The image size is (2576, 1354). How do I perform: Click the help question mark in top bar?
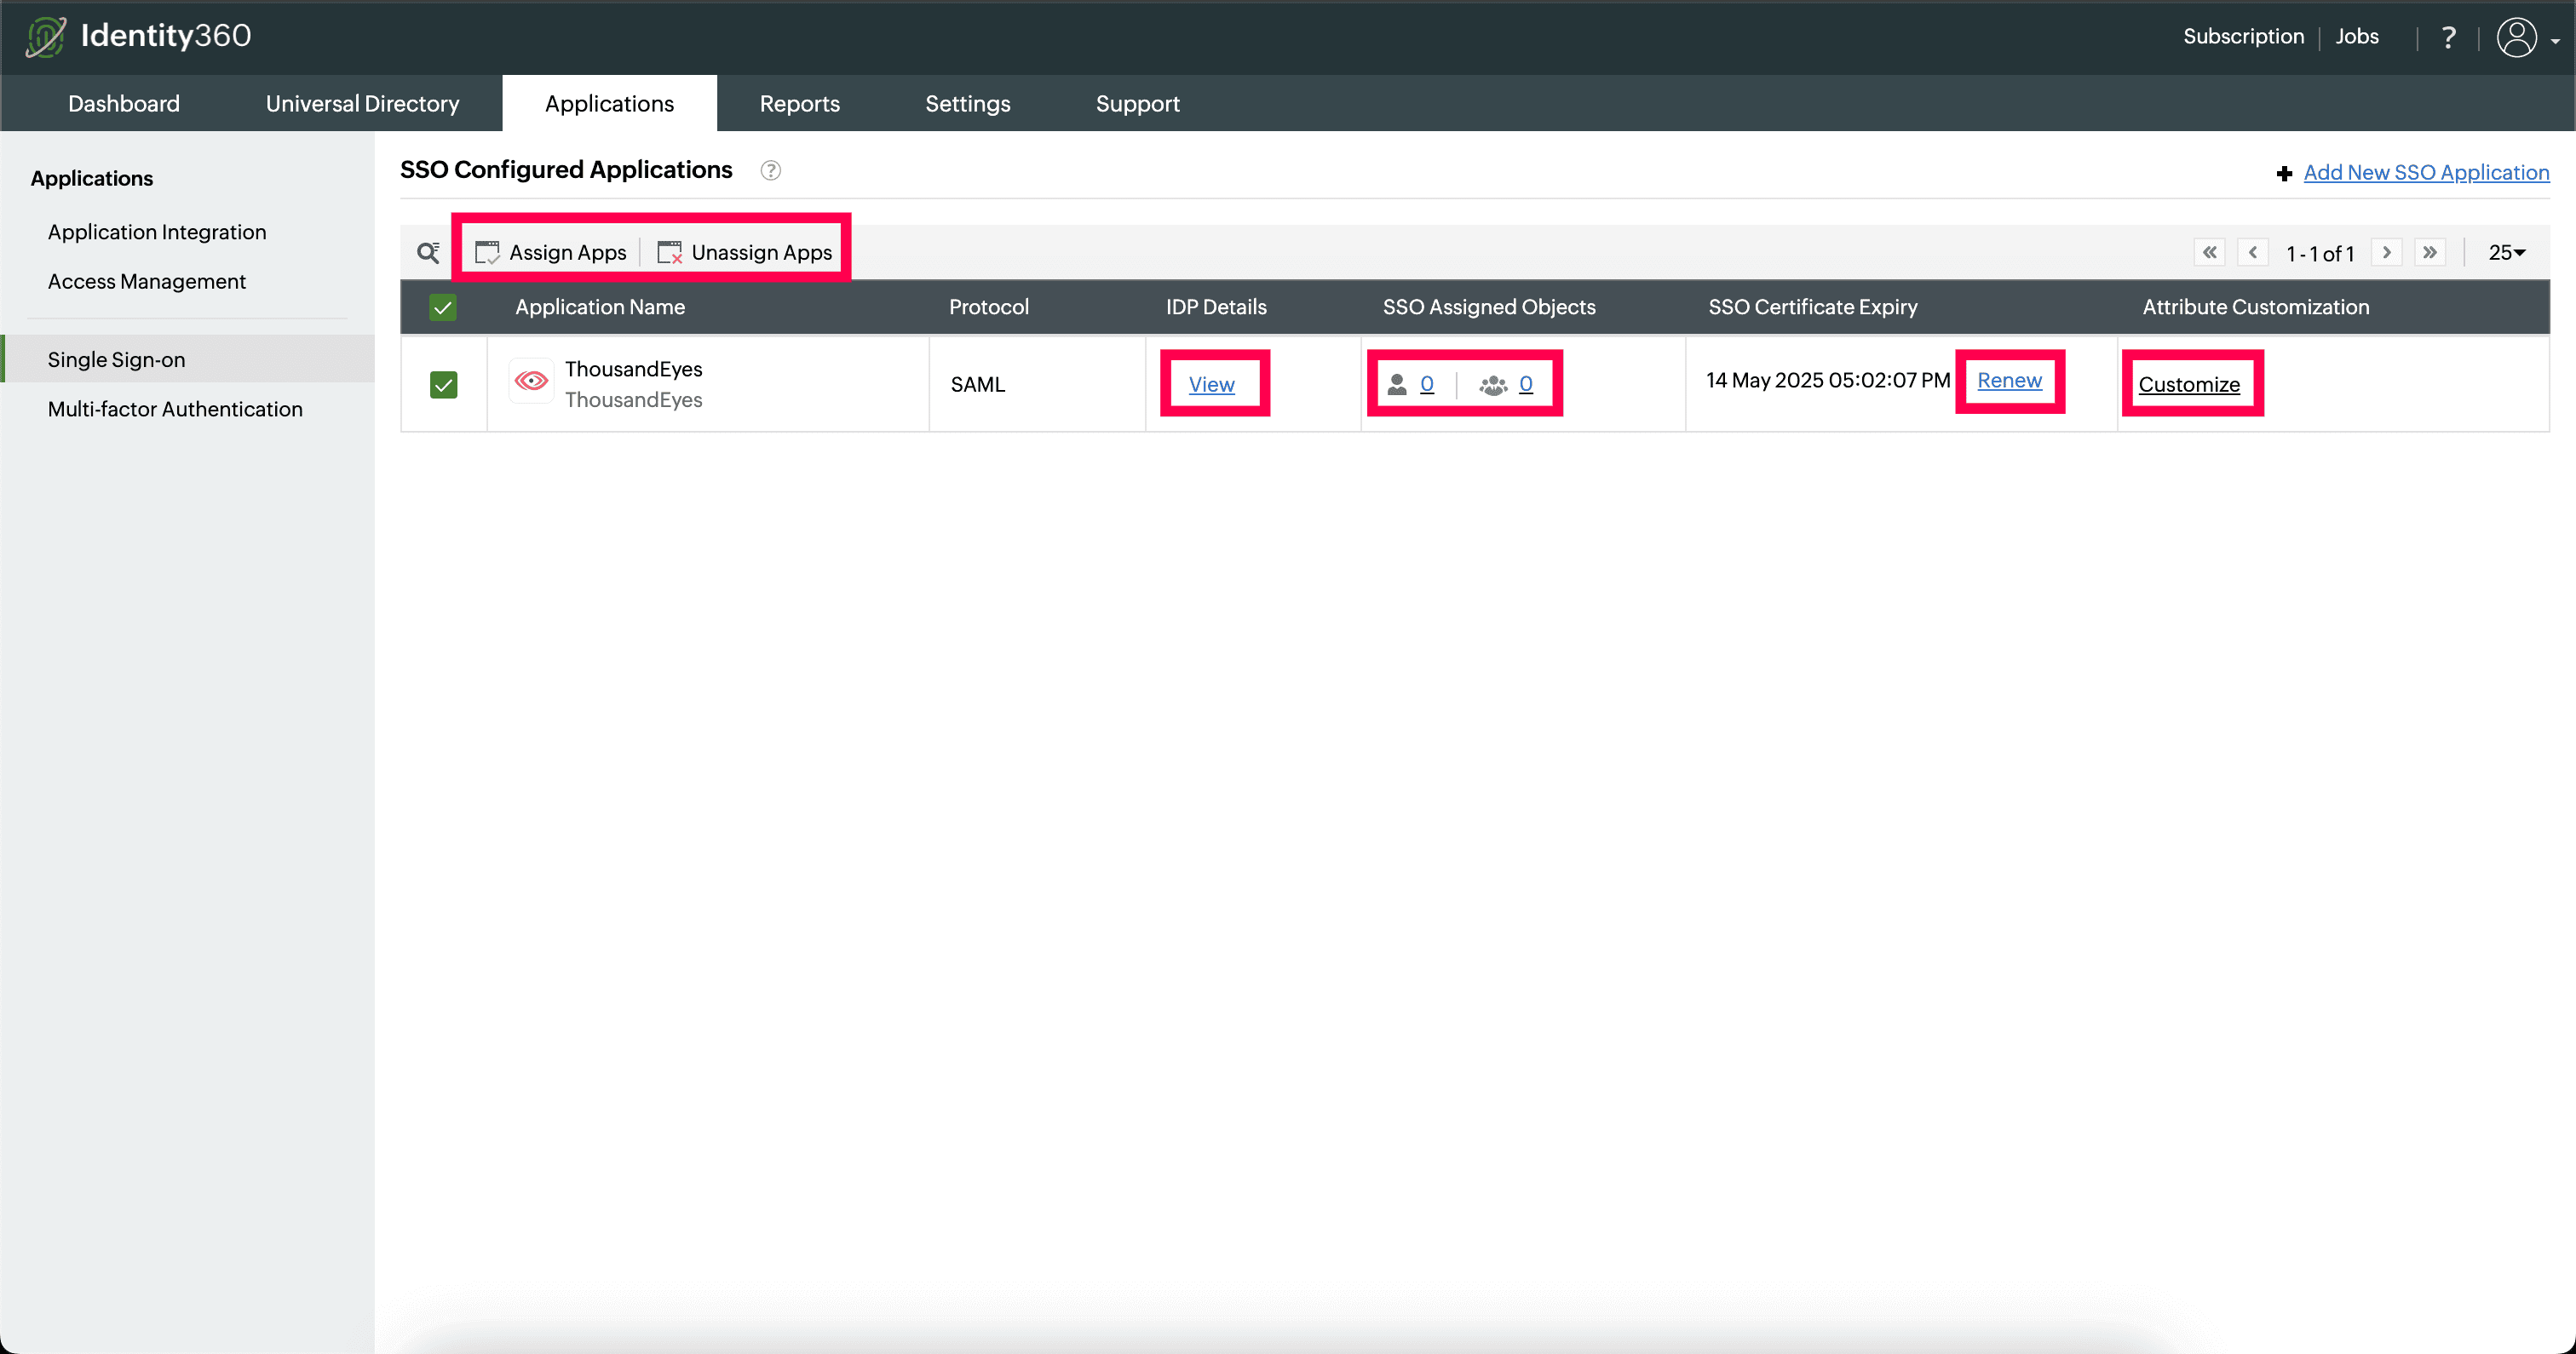(2448, 37)
